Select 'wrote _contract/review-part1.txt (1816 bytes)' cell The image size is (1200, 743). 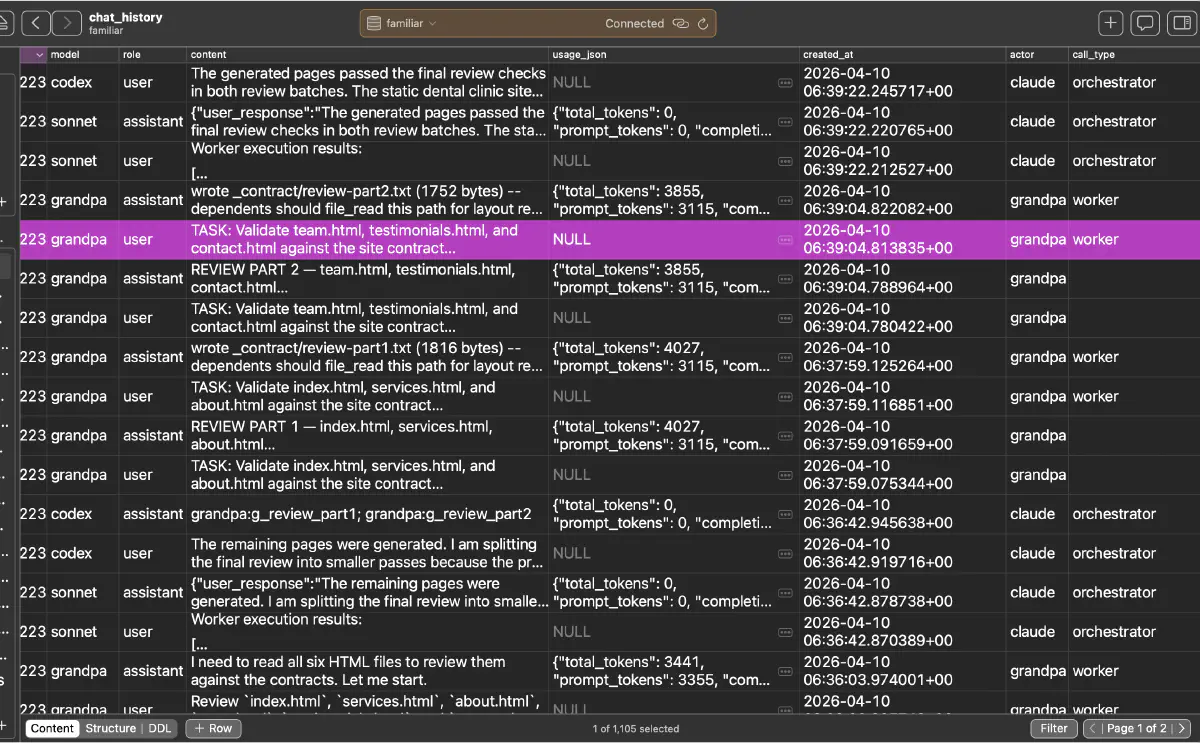pos(367,357)
